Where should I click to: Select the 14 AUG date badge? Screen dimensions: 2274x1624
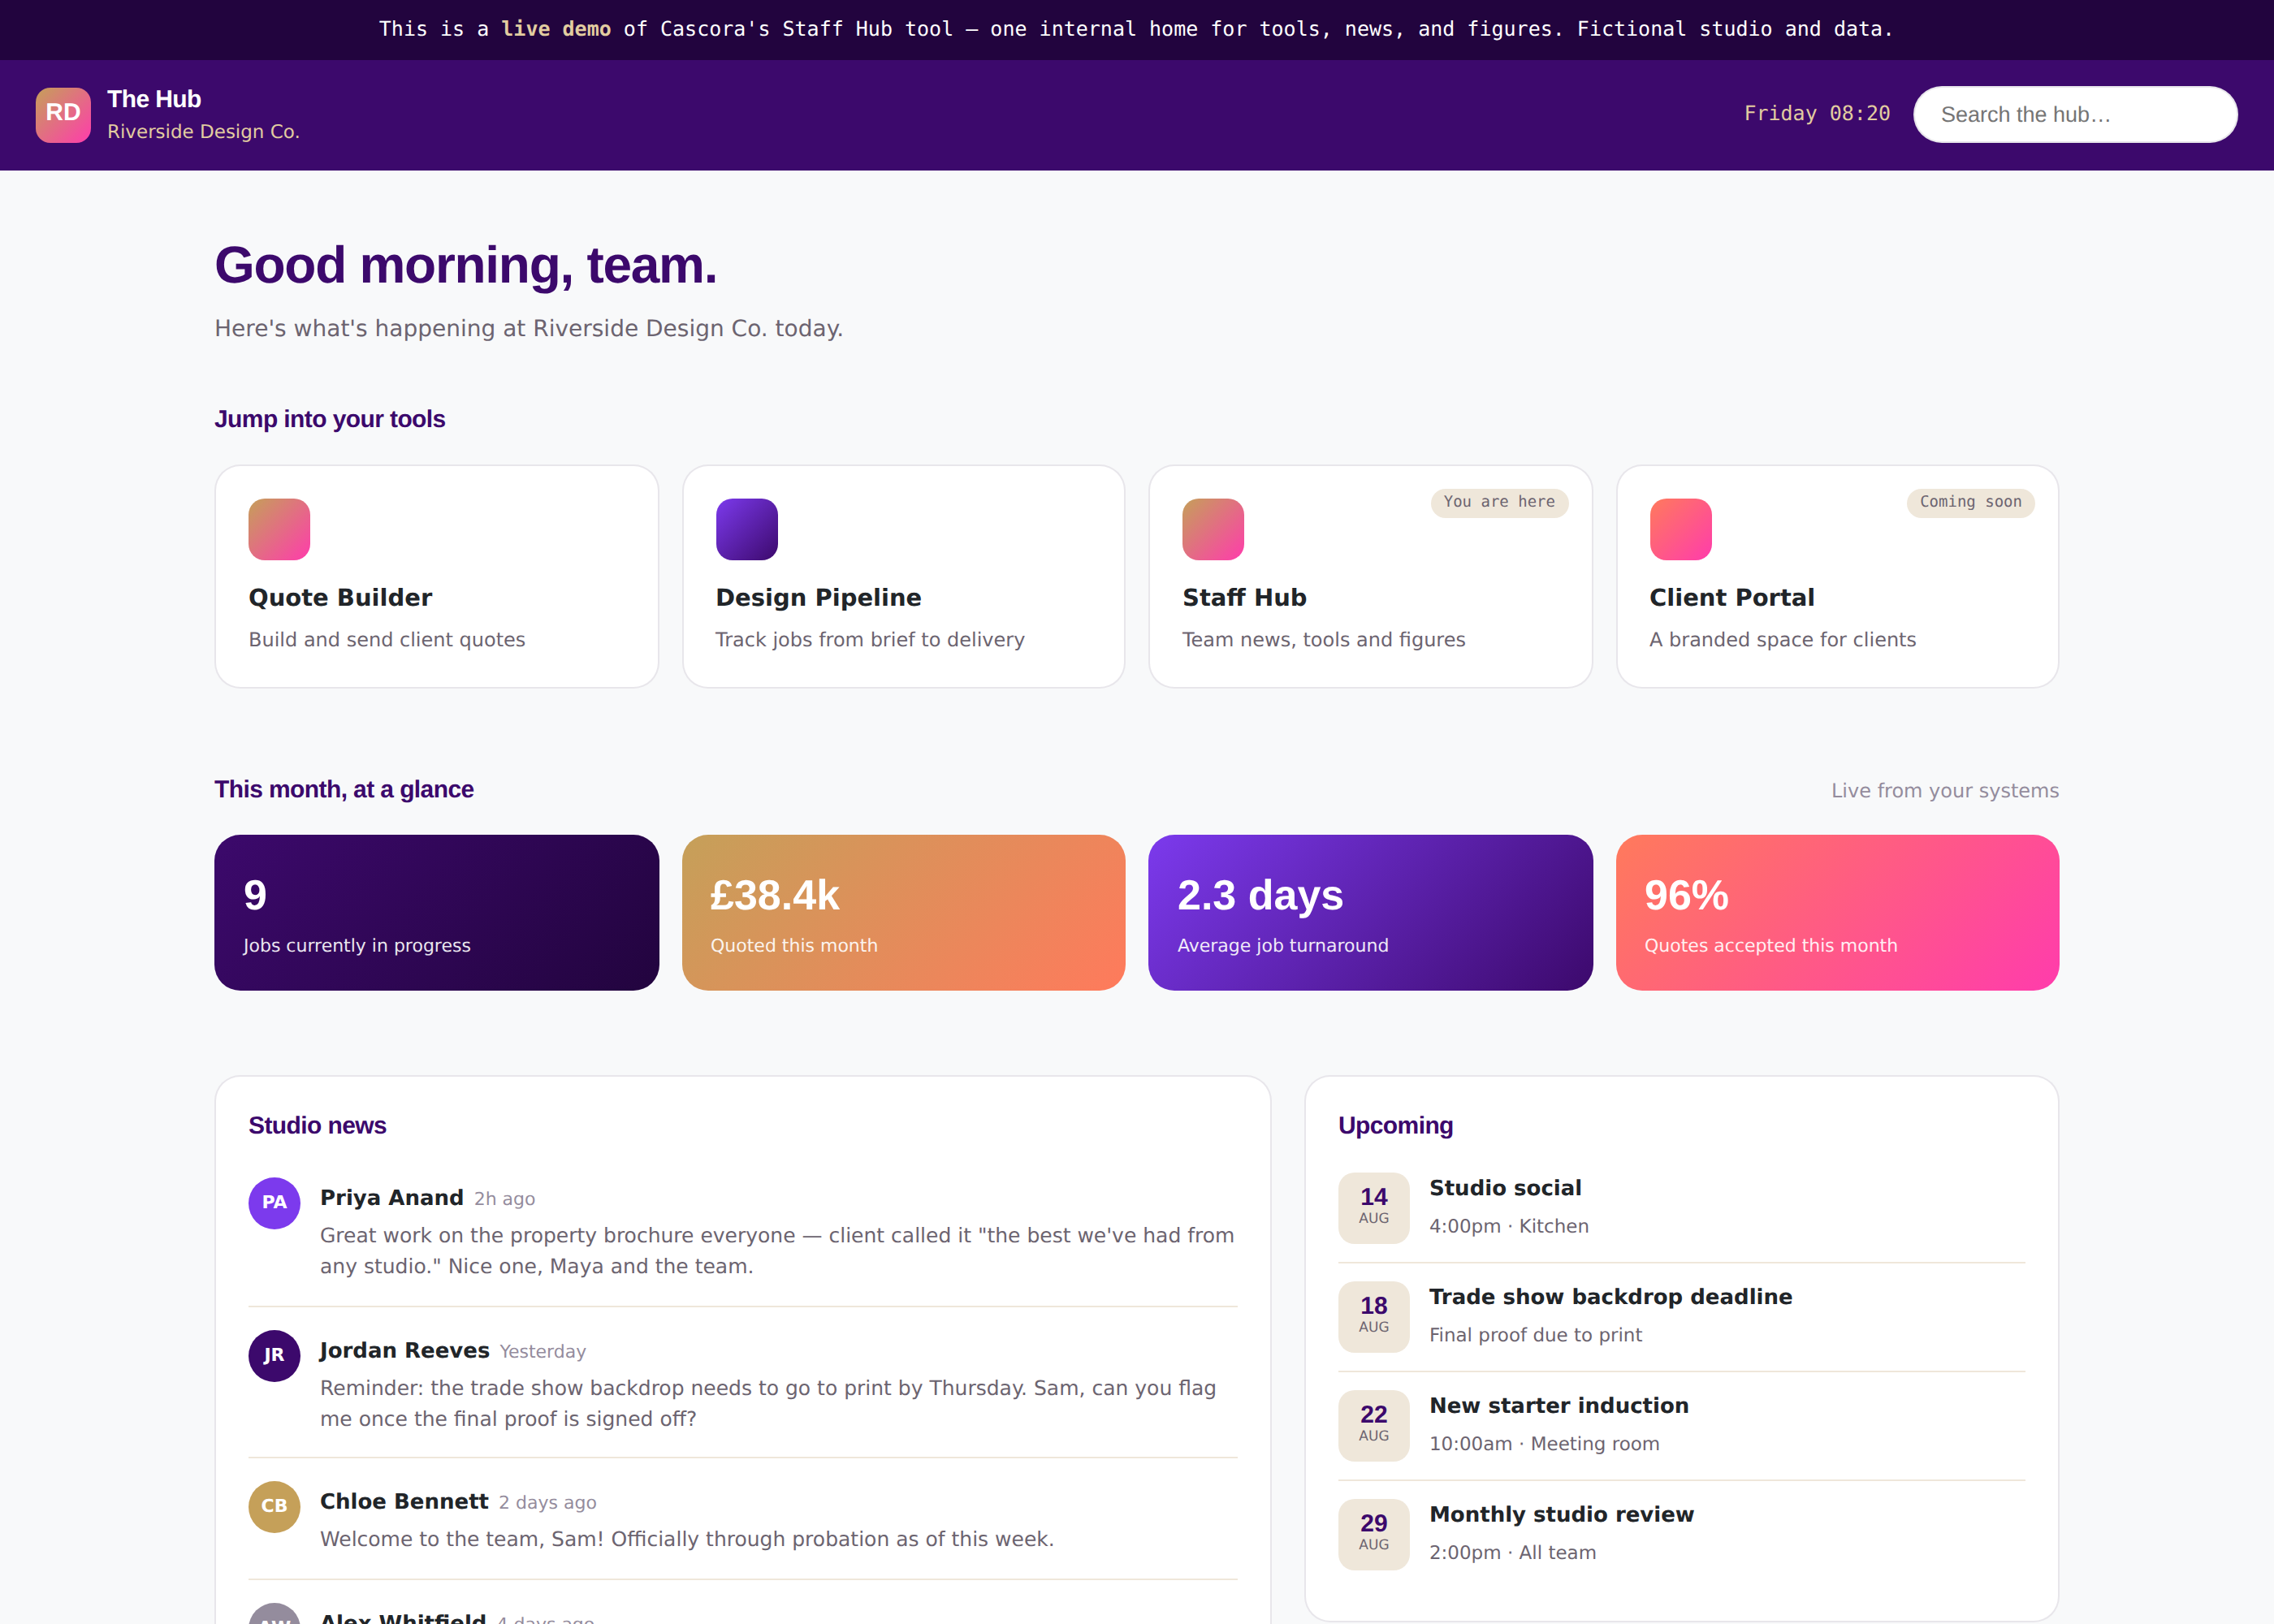(x=1373, y=1207)
